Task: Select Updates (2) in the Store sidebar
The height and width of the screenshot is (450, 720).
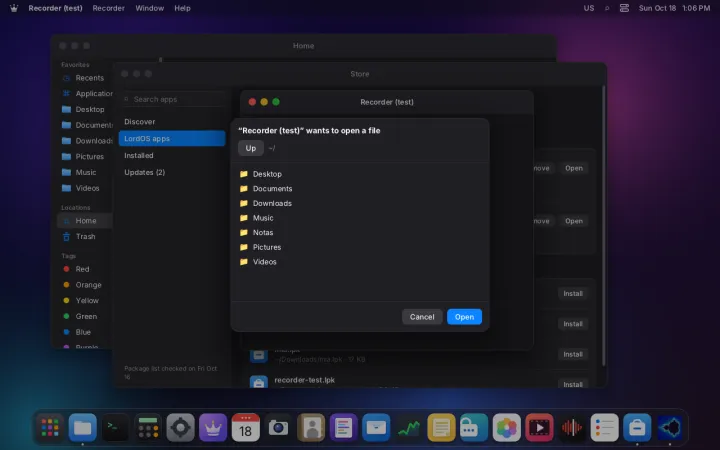Action: tap(172, 173)
